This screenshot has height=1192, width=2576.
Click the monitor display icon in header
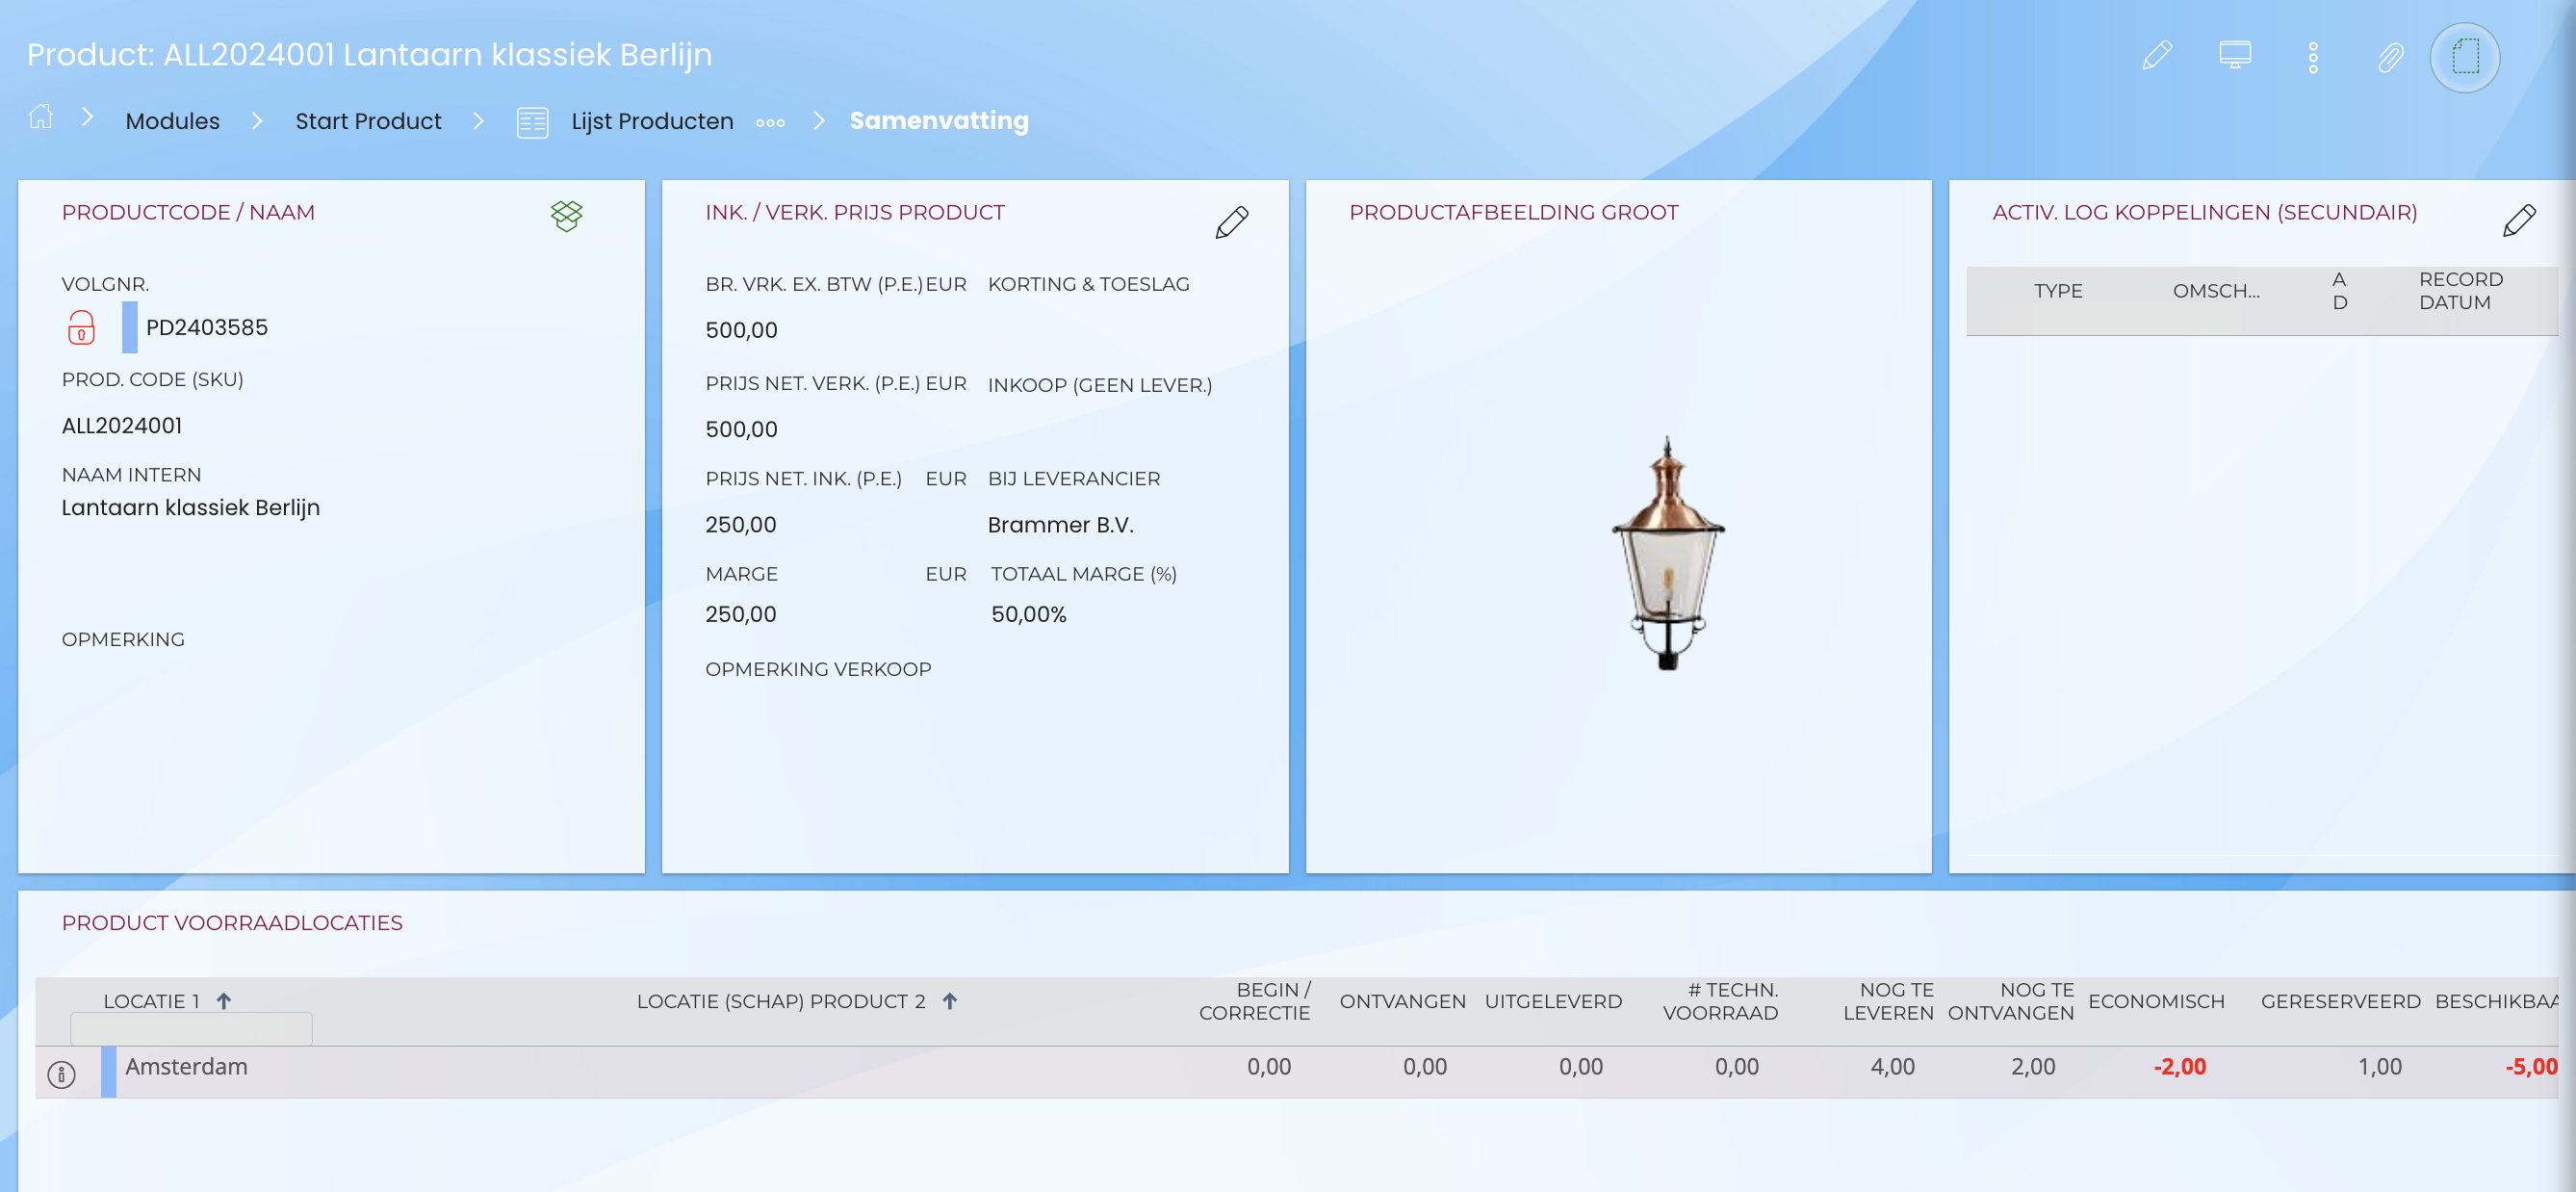click(2235, 55)
